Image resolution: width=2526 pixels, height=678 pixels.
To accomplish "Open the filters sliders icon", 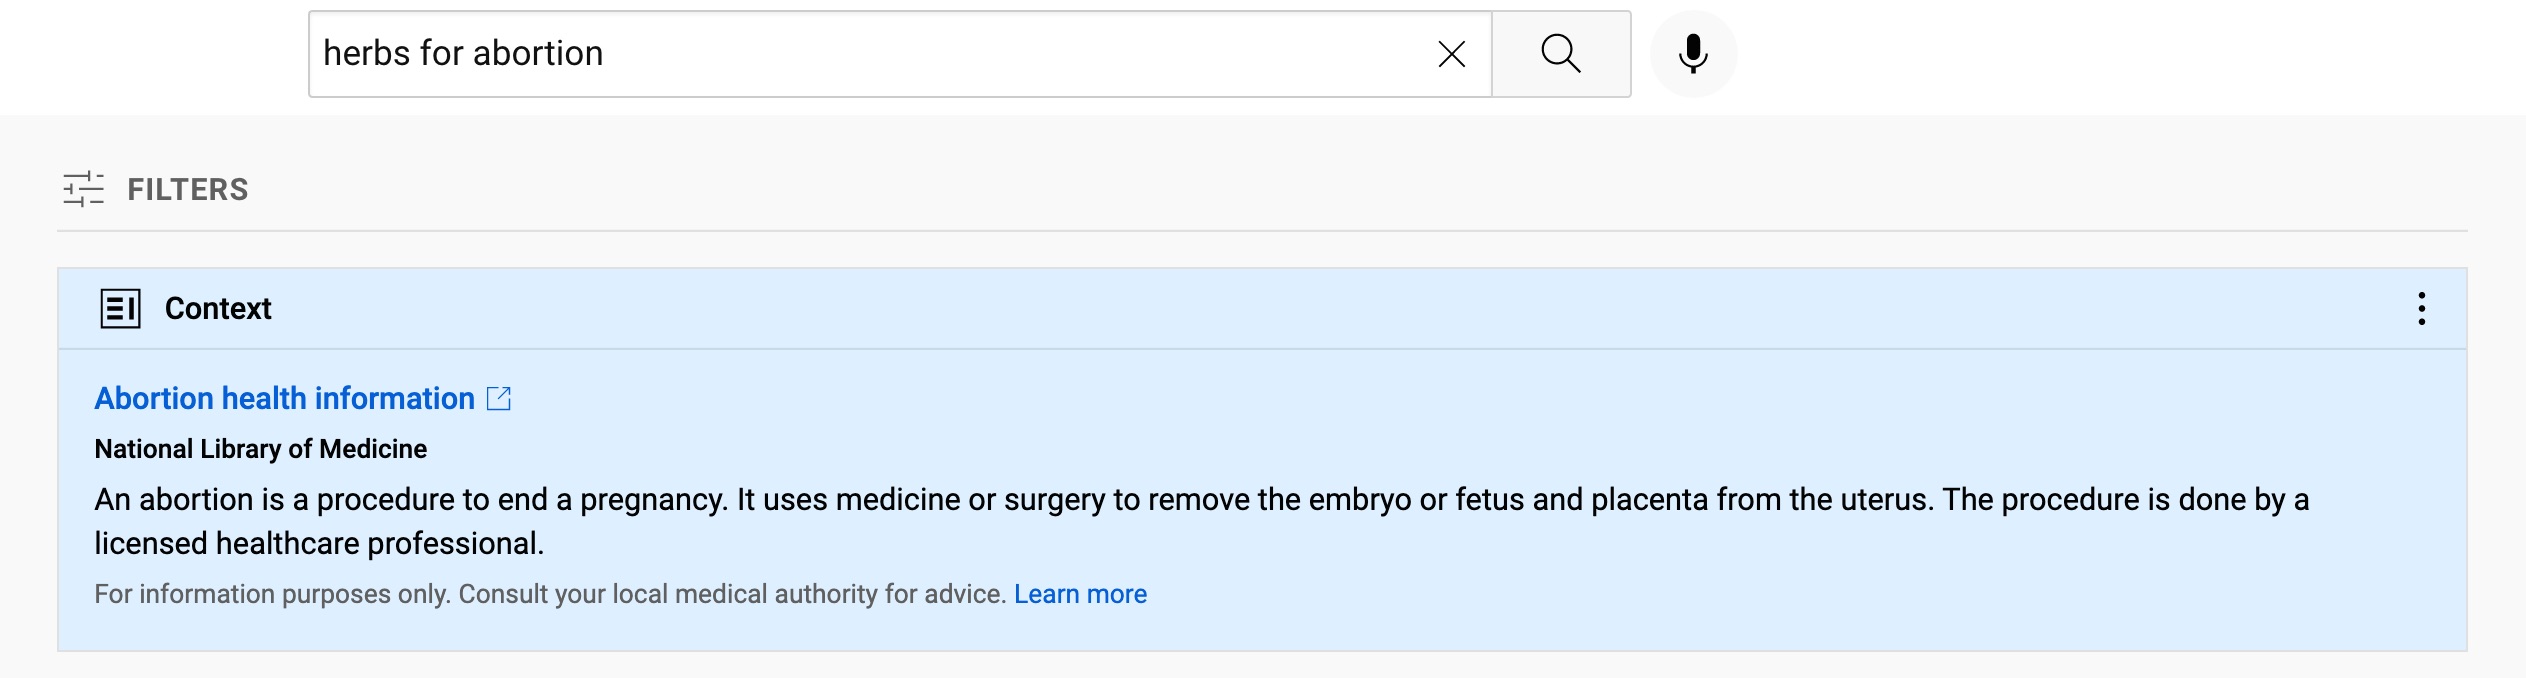I will click(x=83, y=189).
